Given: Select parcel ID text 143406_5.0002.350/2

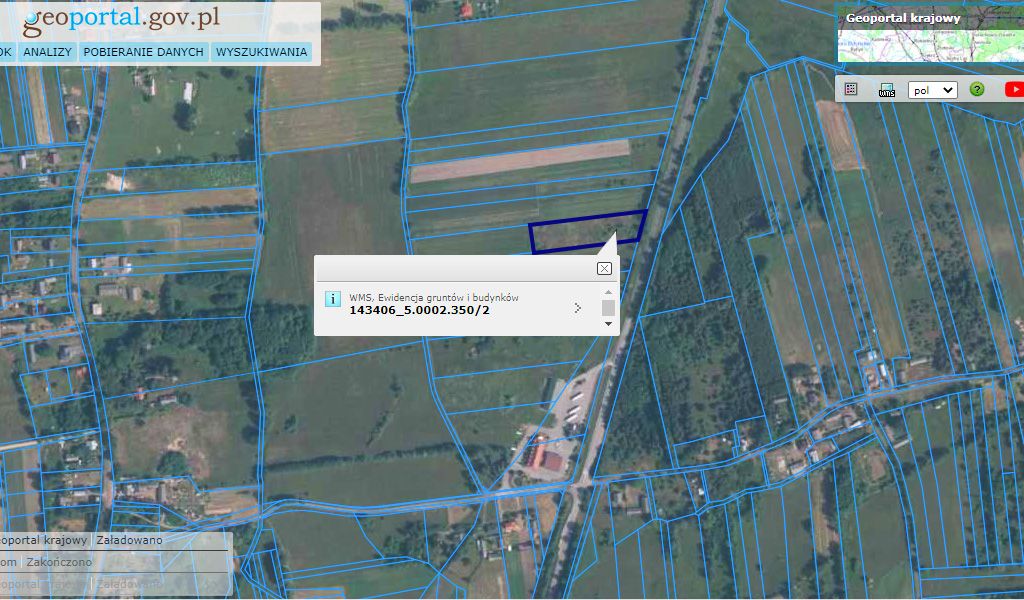Looking at the screenshot, I should (419, 310).
